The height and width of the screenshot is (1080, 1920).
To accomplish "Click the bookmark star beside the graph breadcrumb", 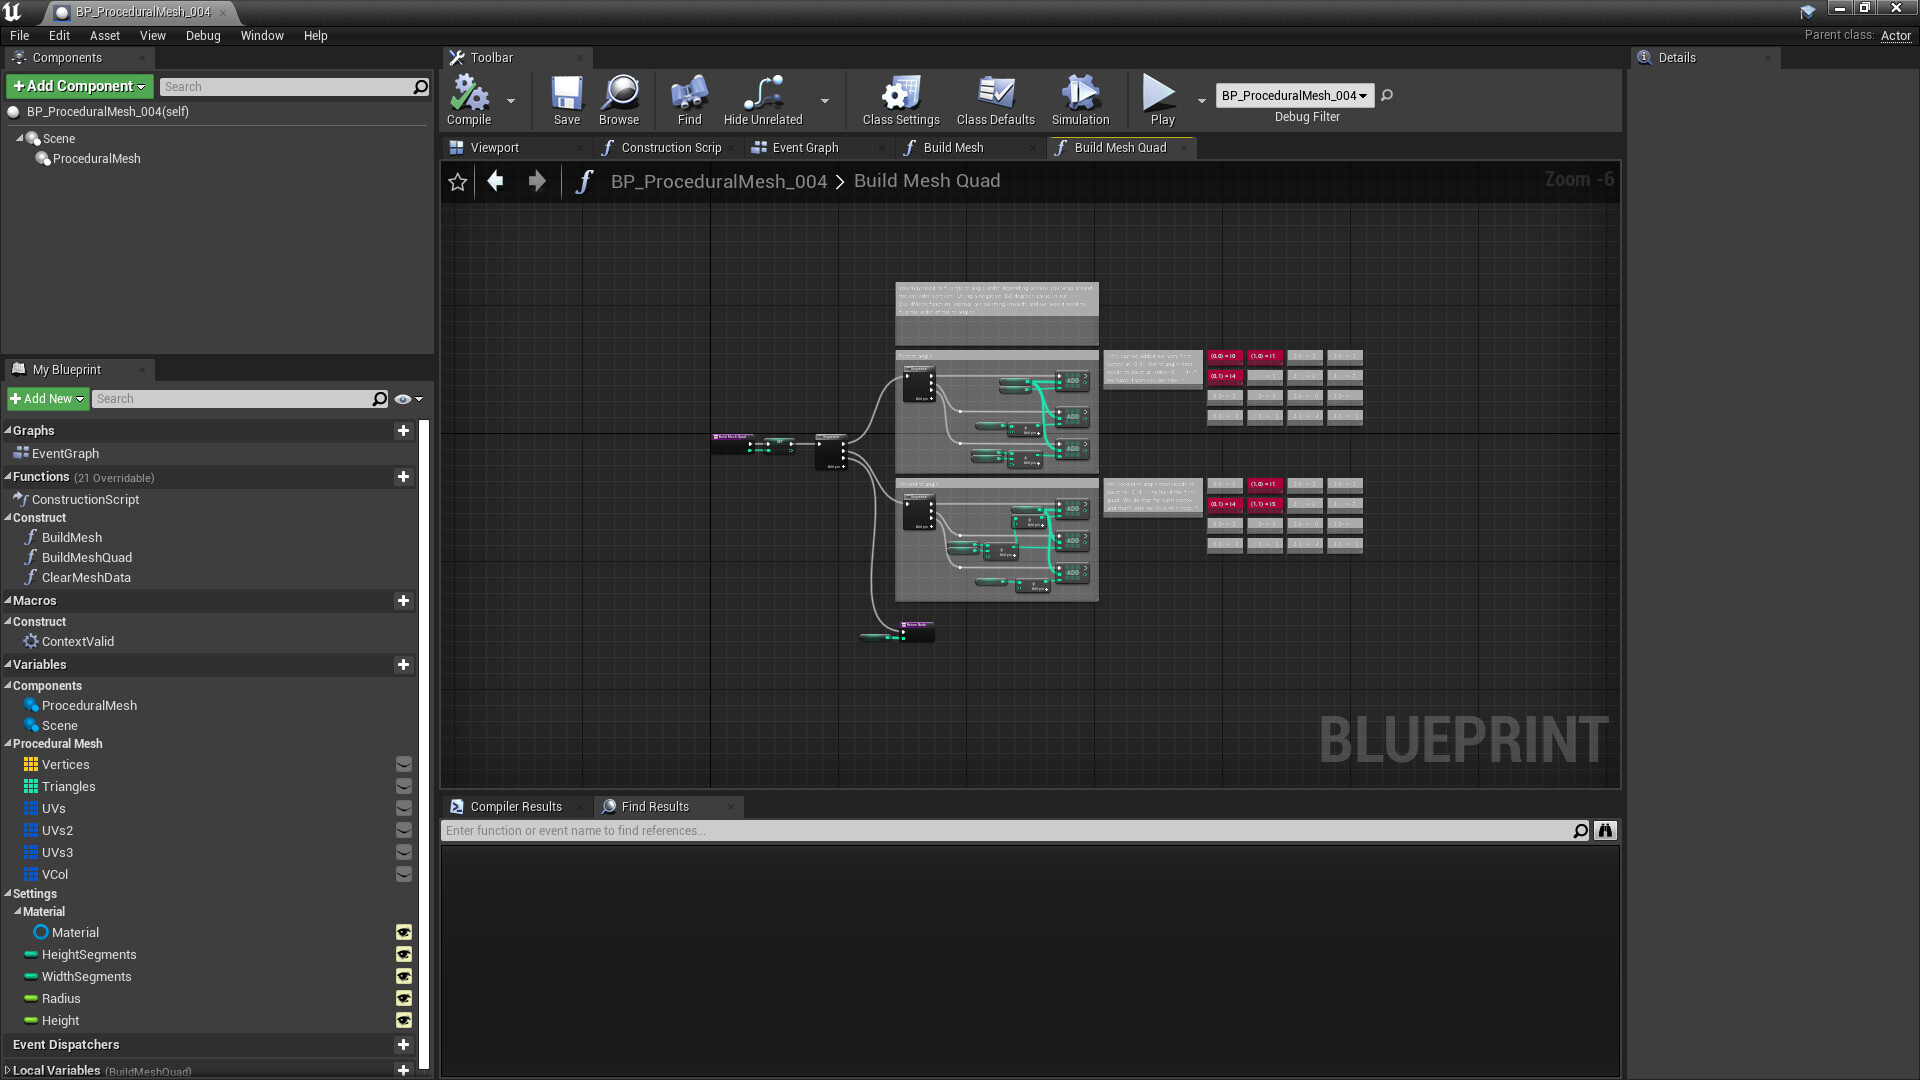I will point(457,181).
